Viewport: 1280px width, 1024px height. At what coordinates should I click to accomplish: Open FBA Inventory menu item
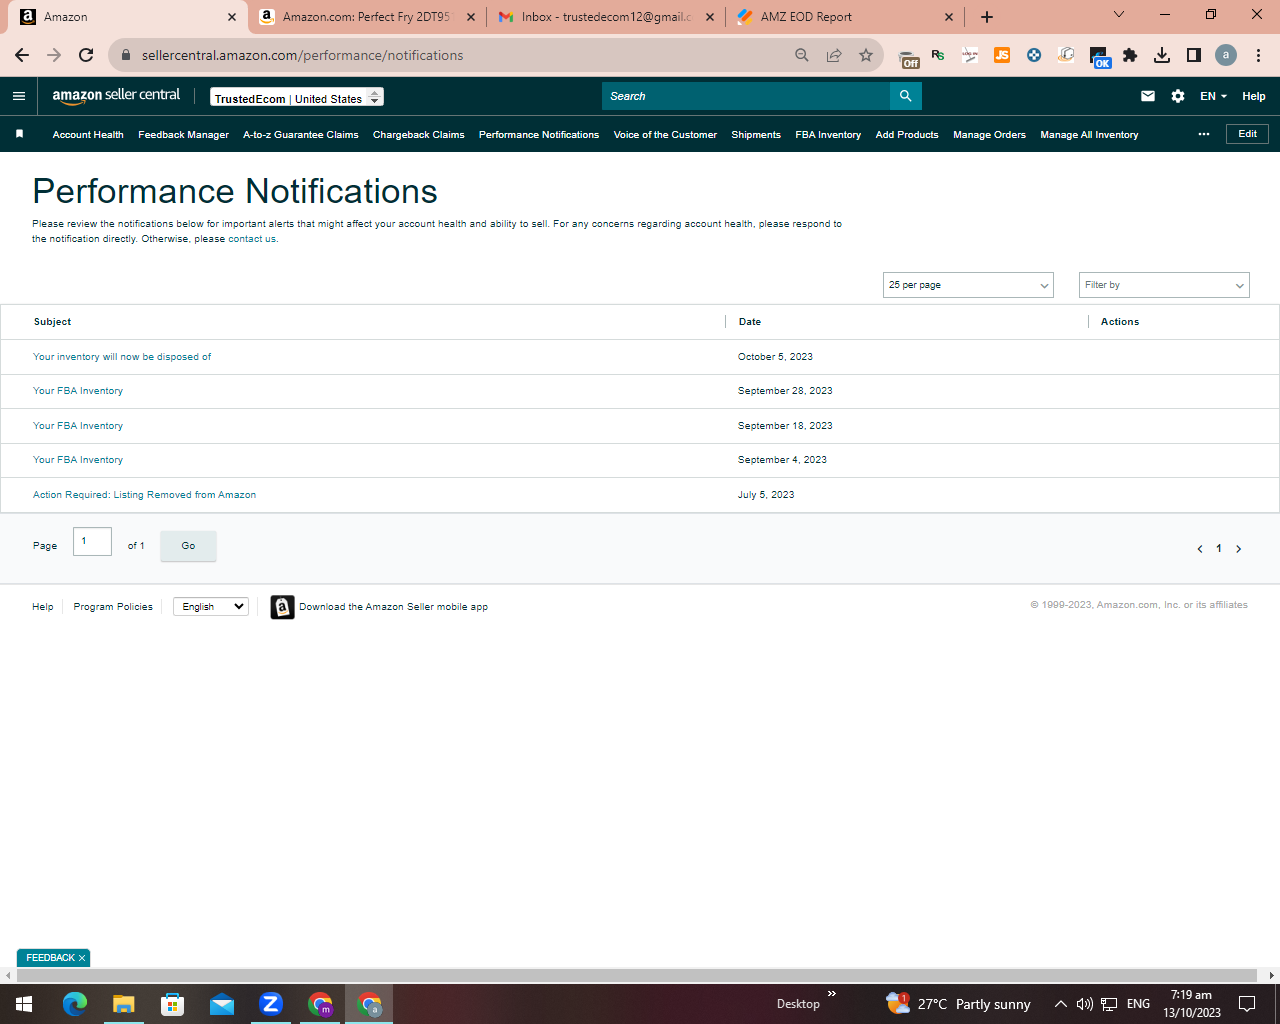[828, 134]
